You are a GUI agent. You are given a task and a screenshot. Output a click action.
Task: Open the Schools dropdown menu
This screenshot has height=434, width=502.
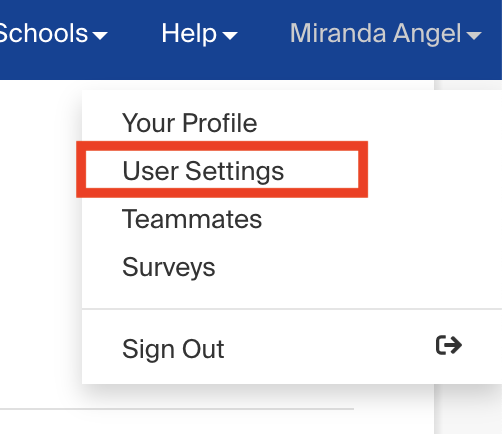[53, 33]
